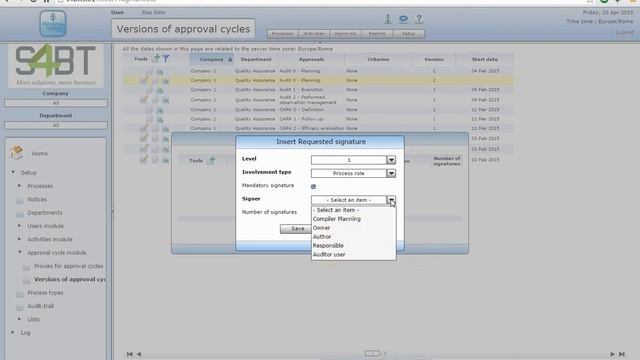Open help via the question mark icon
The width and height of the screenshot is (640, 360).
coord(418,19)
